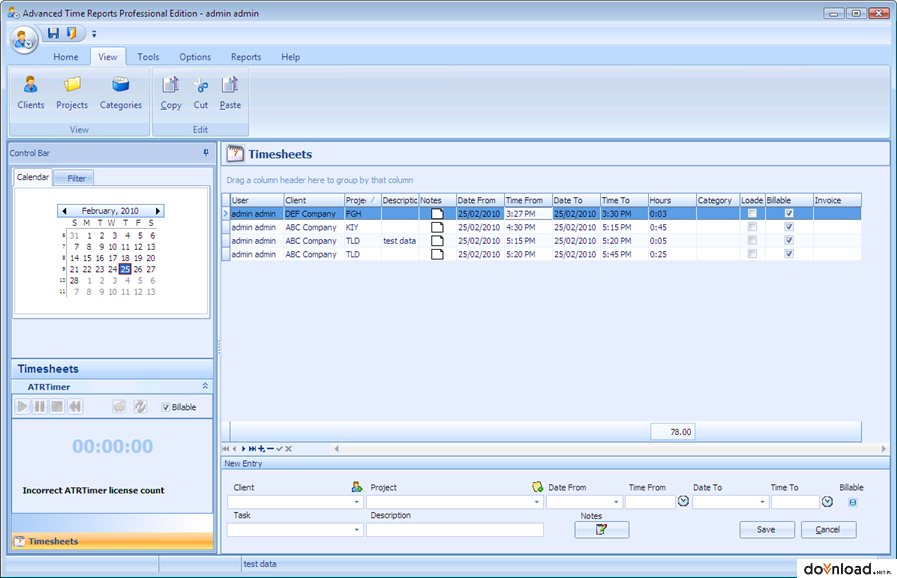This screenshot has height=578, width=897.
Task: Start the ATRTimer with play button
Action: [x=22, y=406]
